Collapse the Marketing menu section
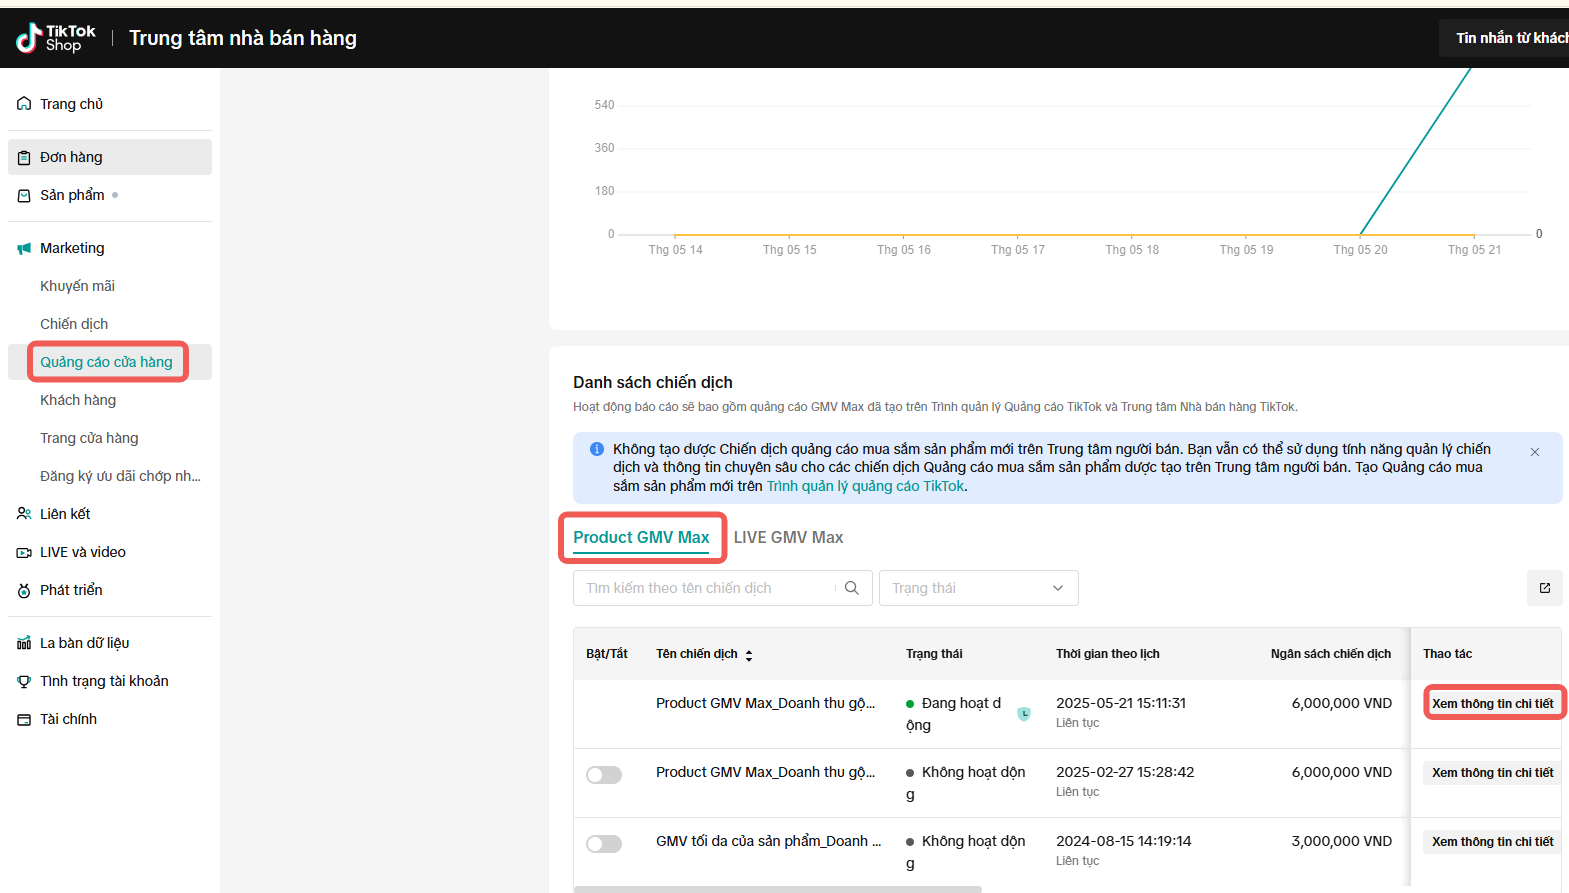 [x=72, y=248]
